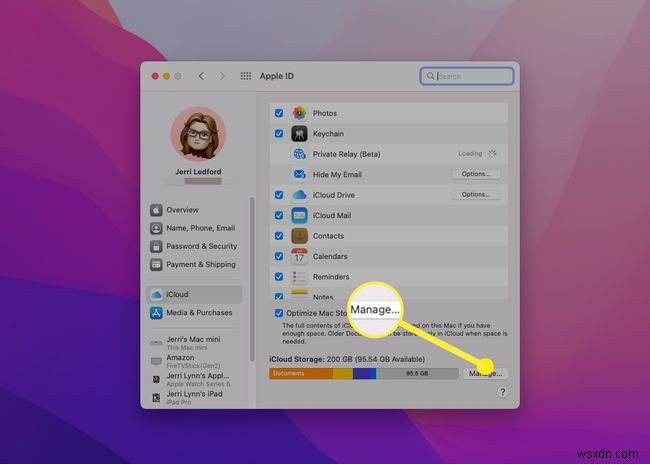Viewport: 650px width, 464px height.
Task: Uncheck the Keychain checkbox
Action: [279, 134]
